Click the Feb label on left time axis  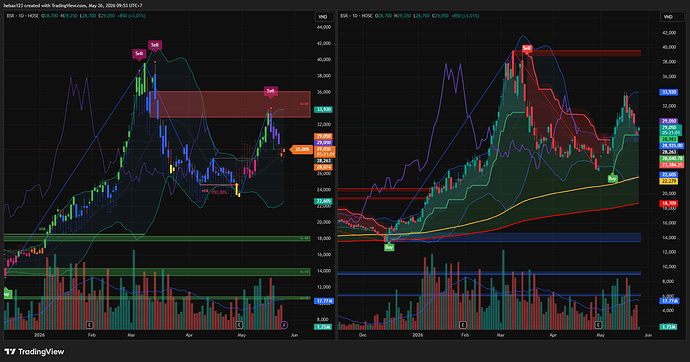coord(91,335)
